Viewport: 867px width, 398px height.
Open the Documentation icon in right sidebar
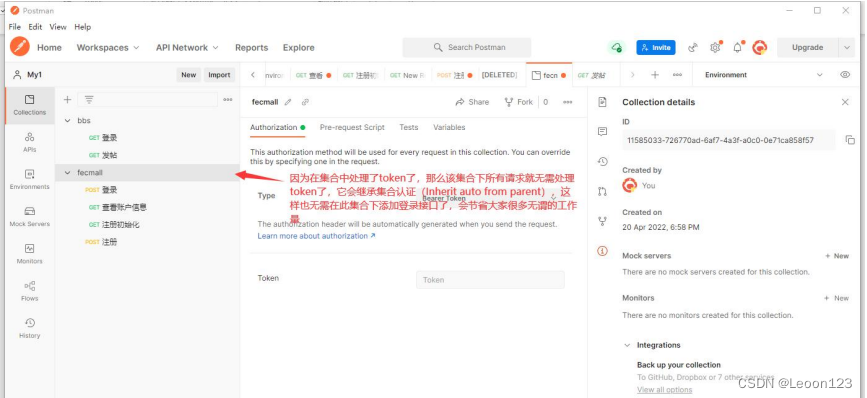(x=603, y=102)
